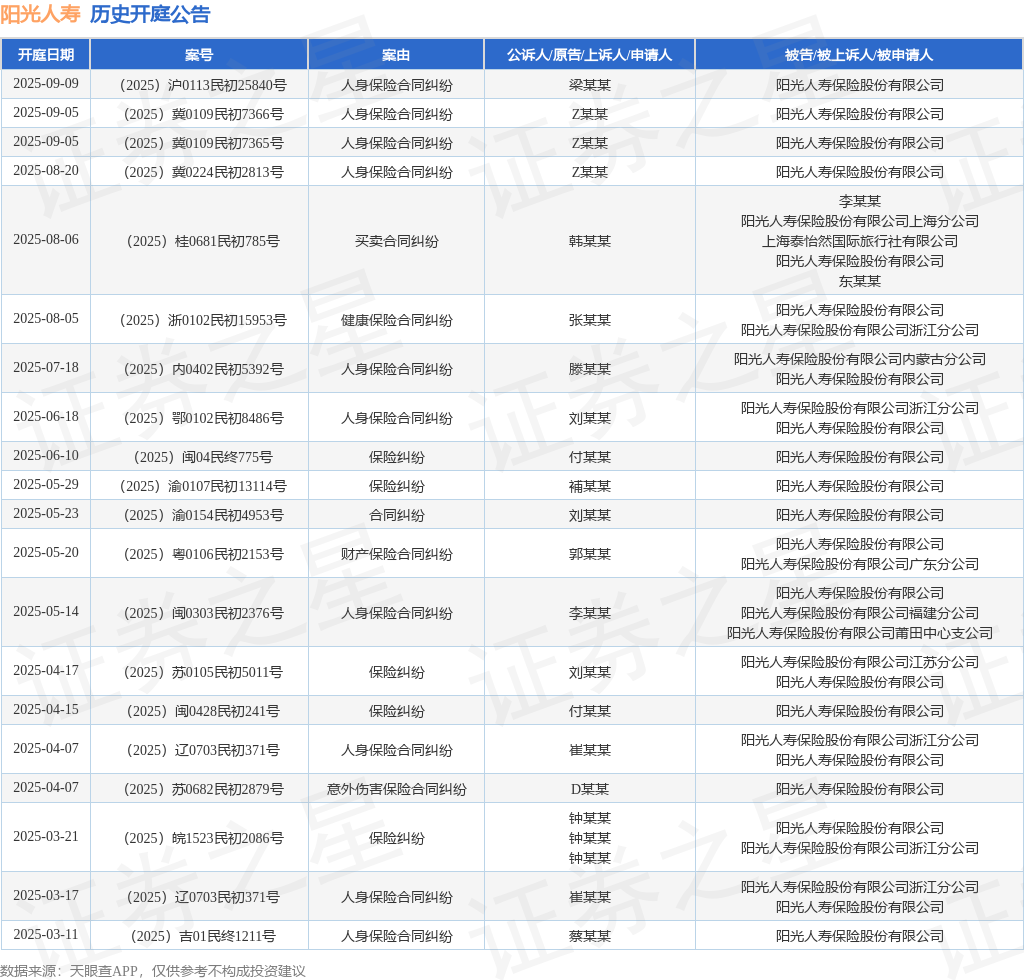
Task: Click case number 内0402民初5392号
Action: tap(203, 370)
